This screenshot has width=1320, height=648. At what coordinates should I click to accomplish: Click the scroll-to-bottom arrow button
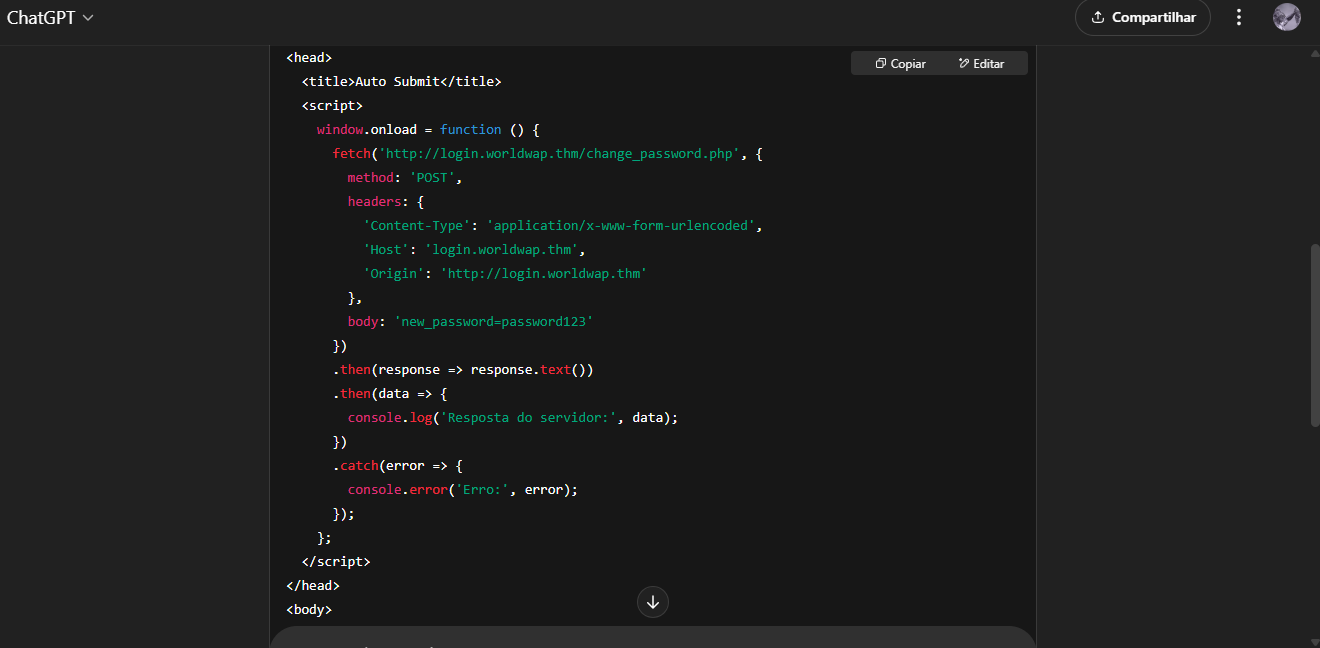(653, 602)
